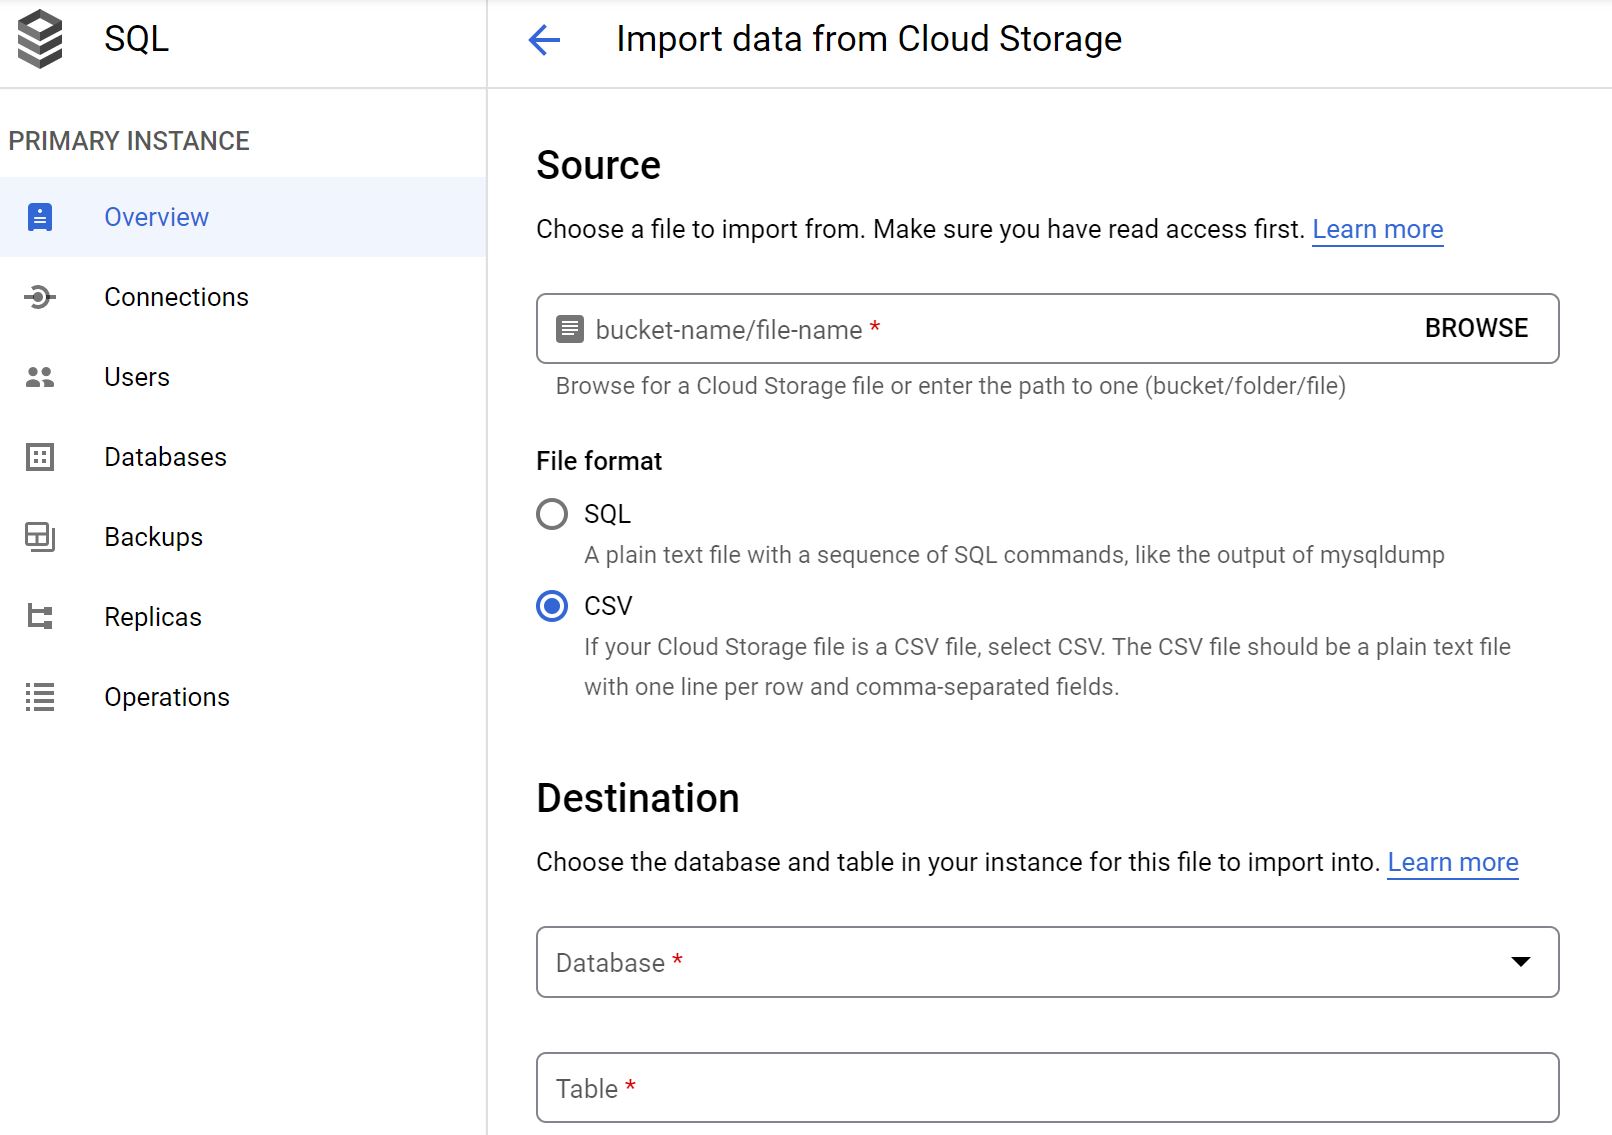
Task: Open the Learn more link under Source
Action: click(1378, 229)
